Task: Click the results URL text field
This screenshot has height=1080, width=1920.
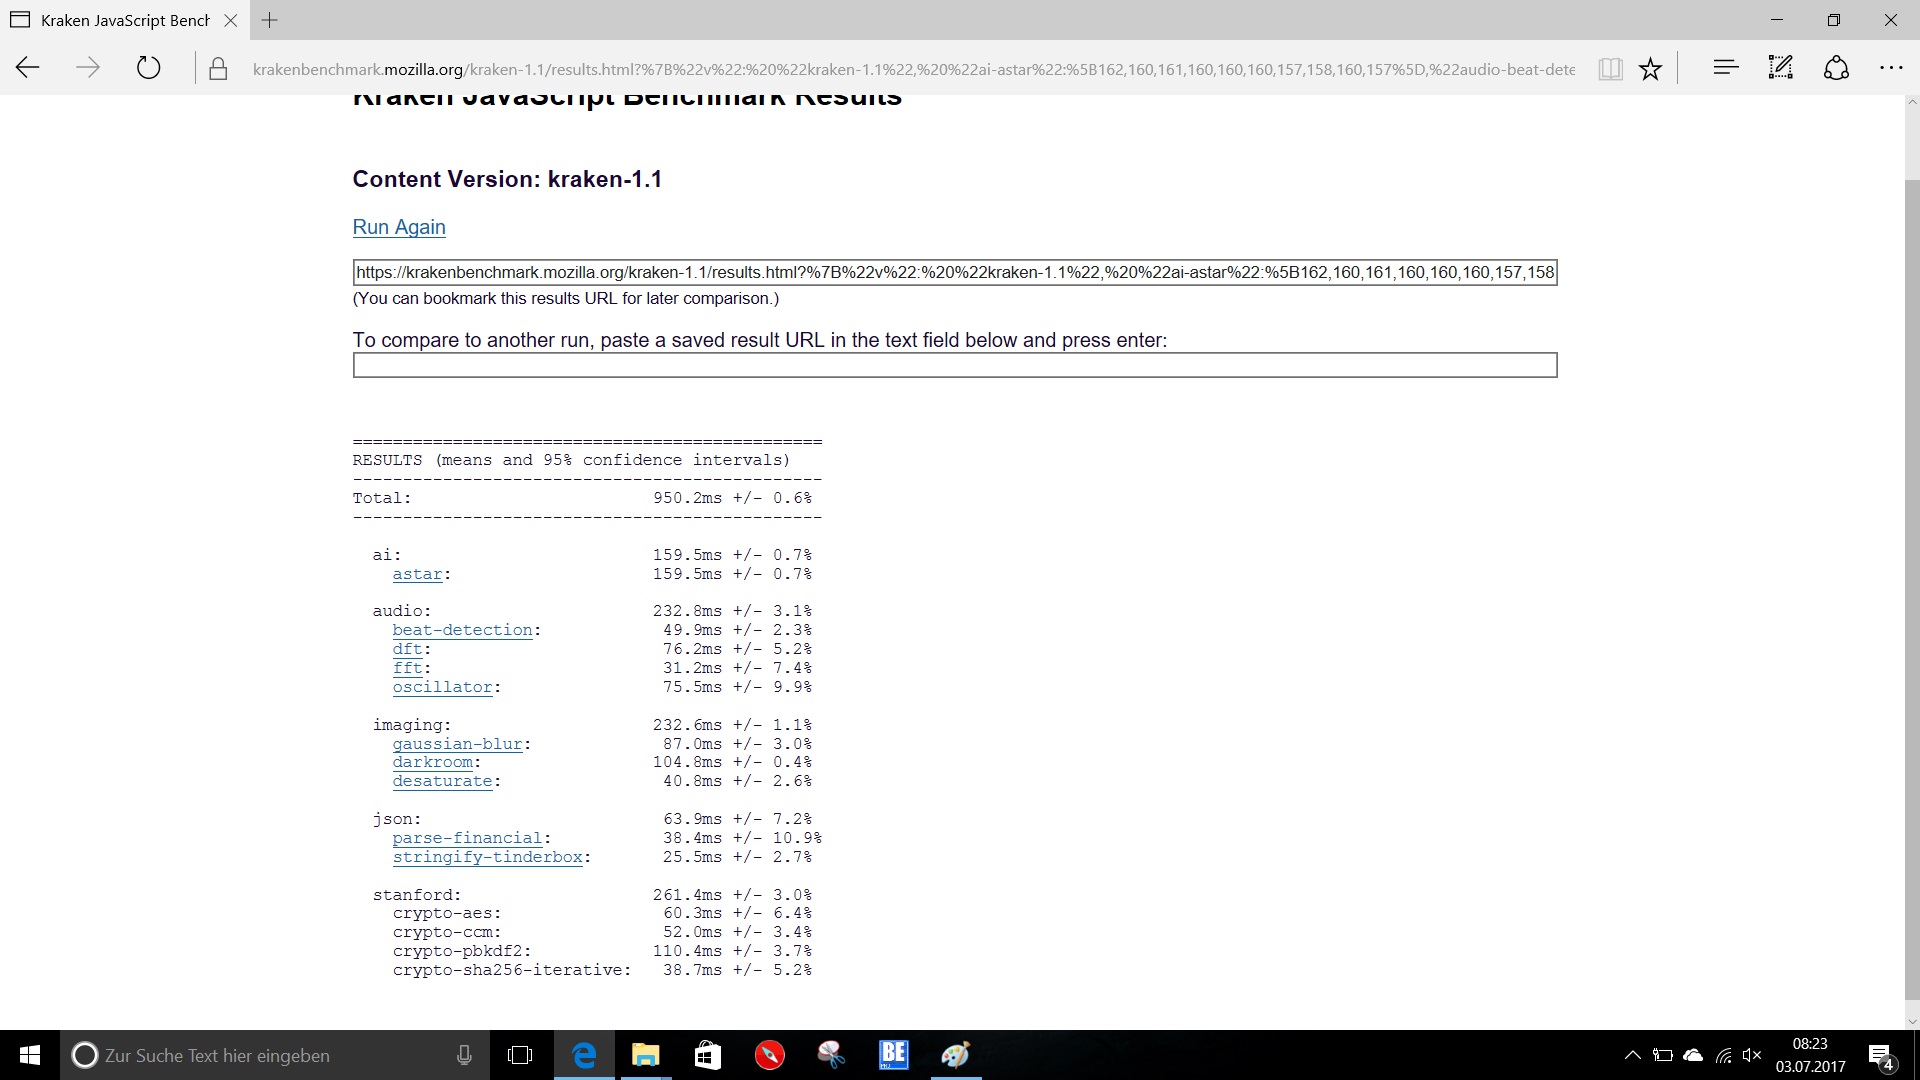Action: (954, 272)
